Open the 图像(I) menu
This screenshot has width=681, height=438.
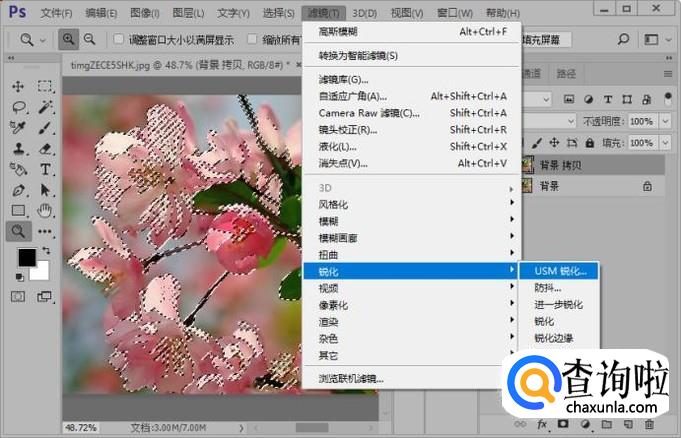coord(145,13)
